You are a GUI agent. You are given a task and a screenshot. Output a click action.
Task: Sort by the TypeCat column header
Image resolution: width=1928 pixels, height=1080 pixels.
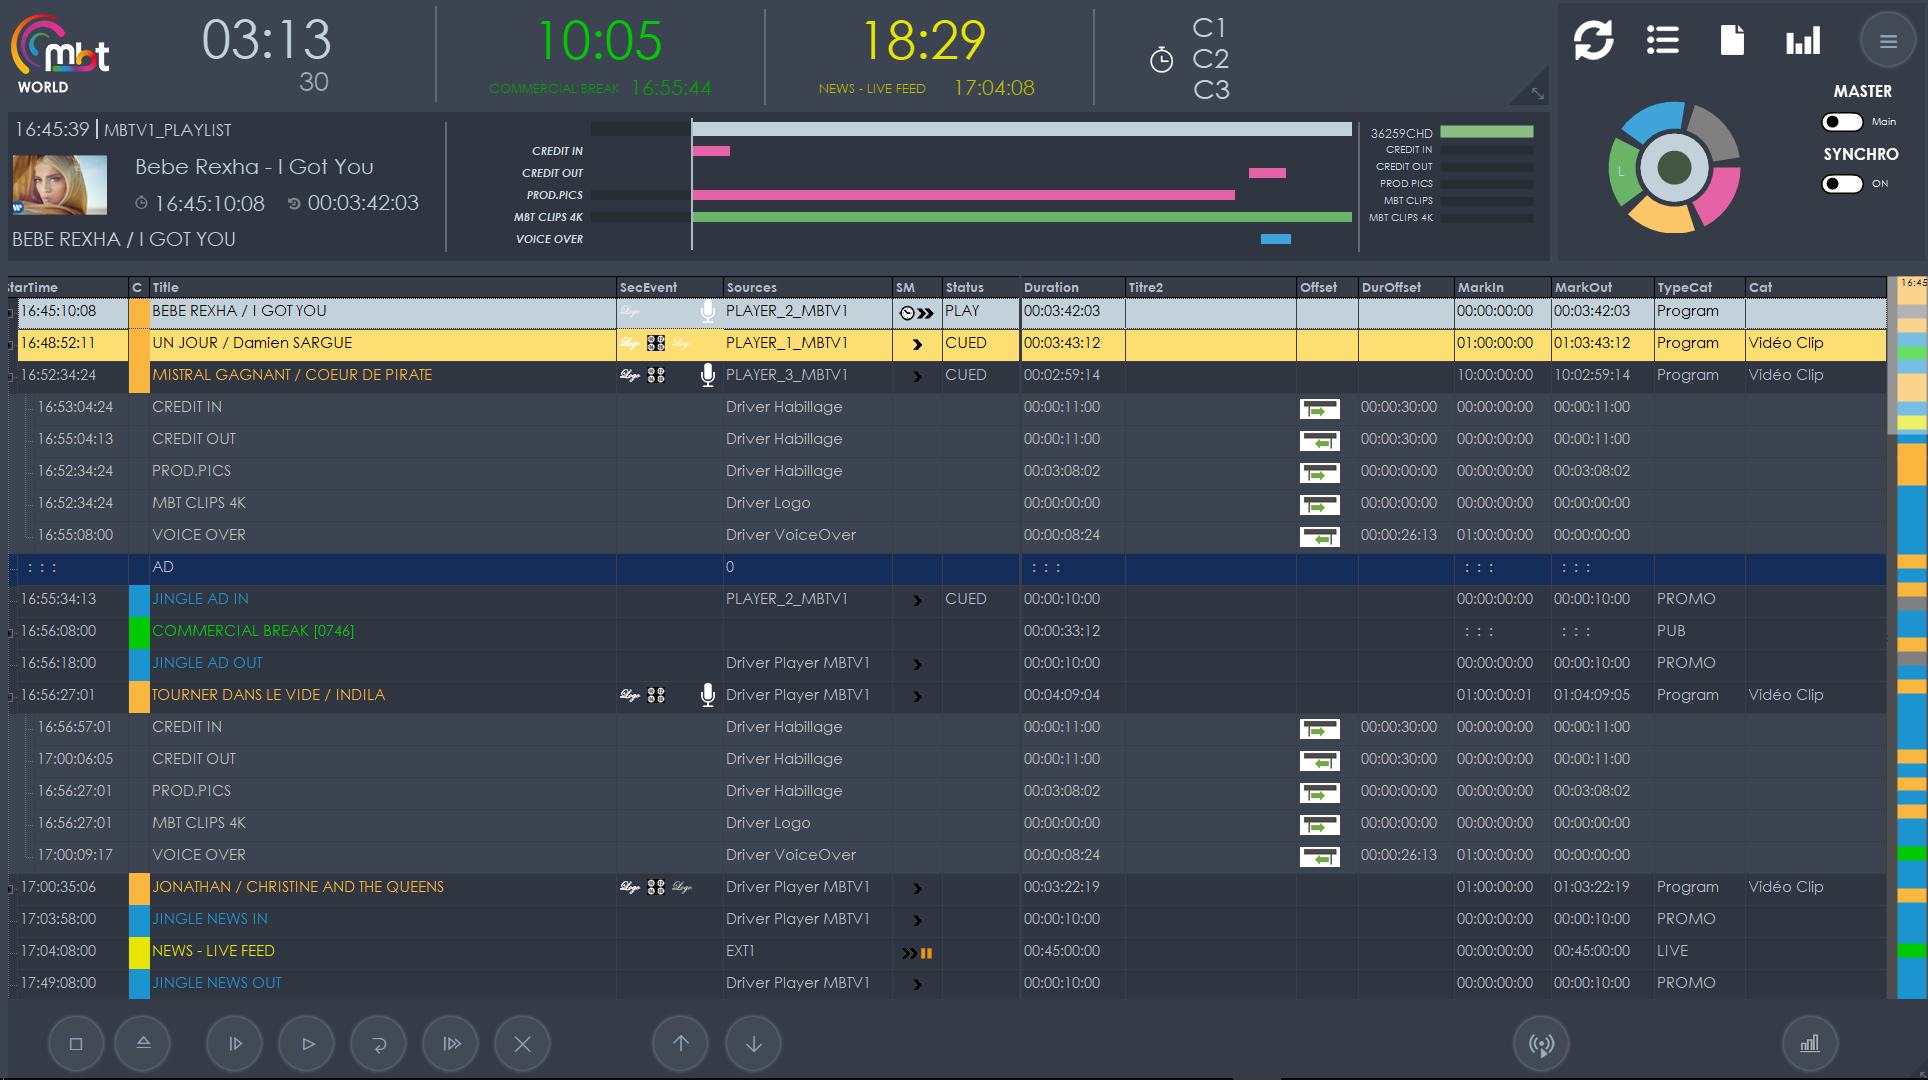tap(1699, 287)
